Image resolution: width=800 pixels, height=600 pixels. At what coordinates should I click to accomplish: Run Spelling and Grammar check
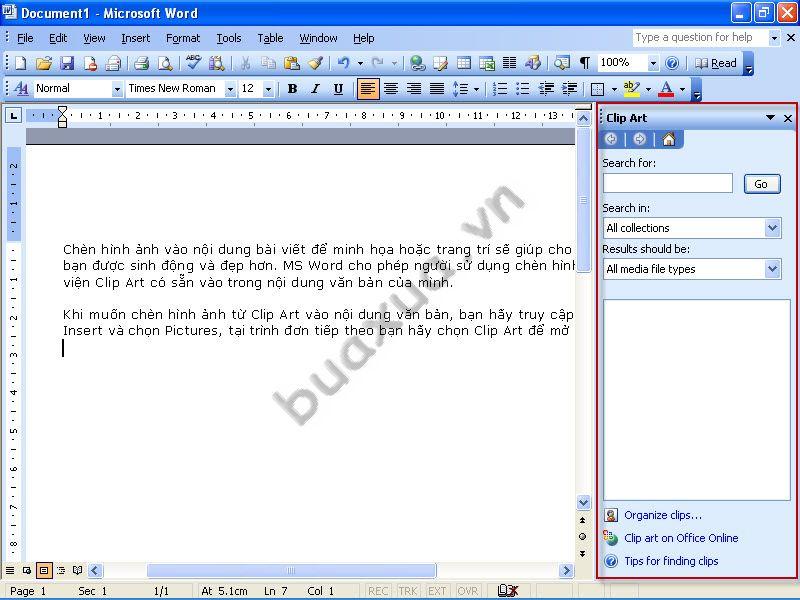[193, 63]
